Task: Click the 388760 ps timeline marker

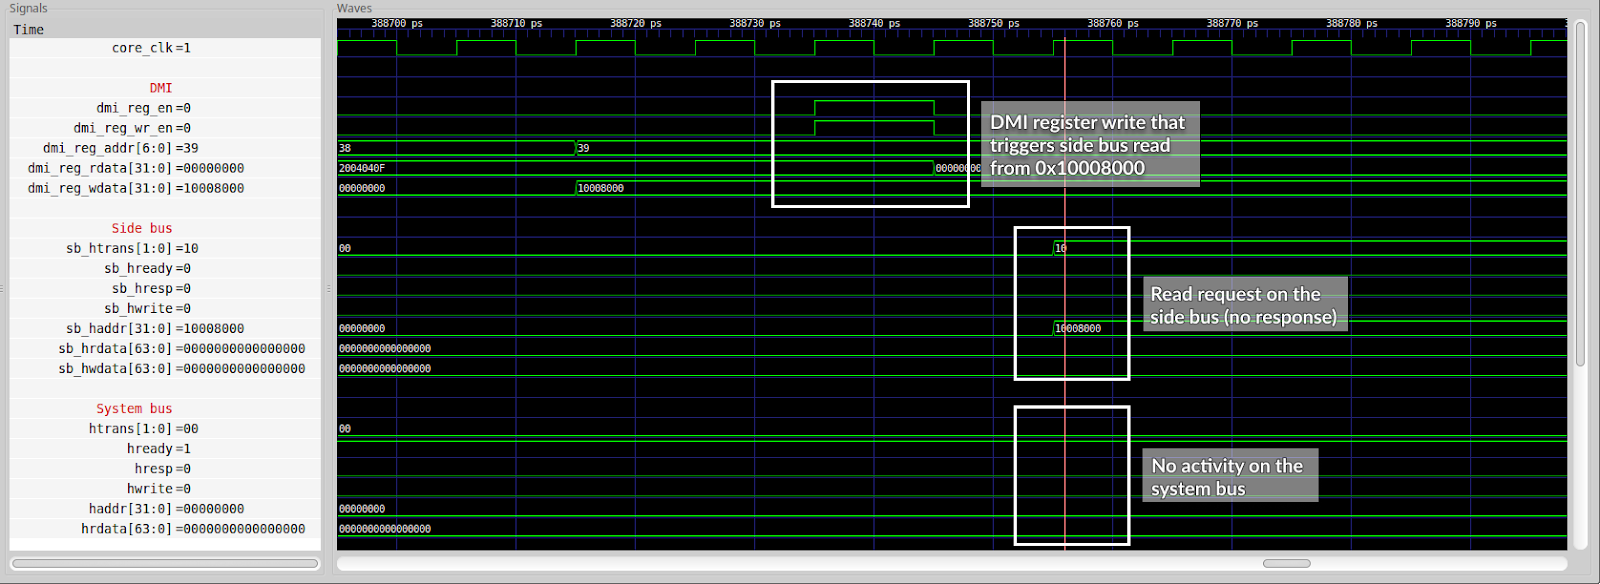Action: 1112,23
